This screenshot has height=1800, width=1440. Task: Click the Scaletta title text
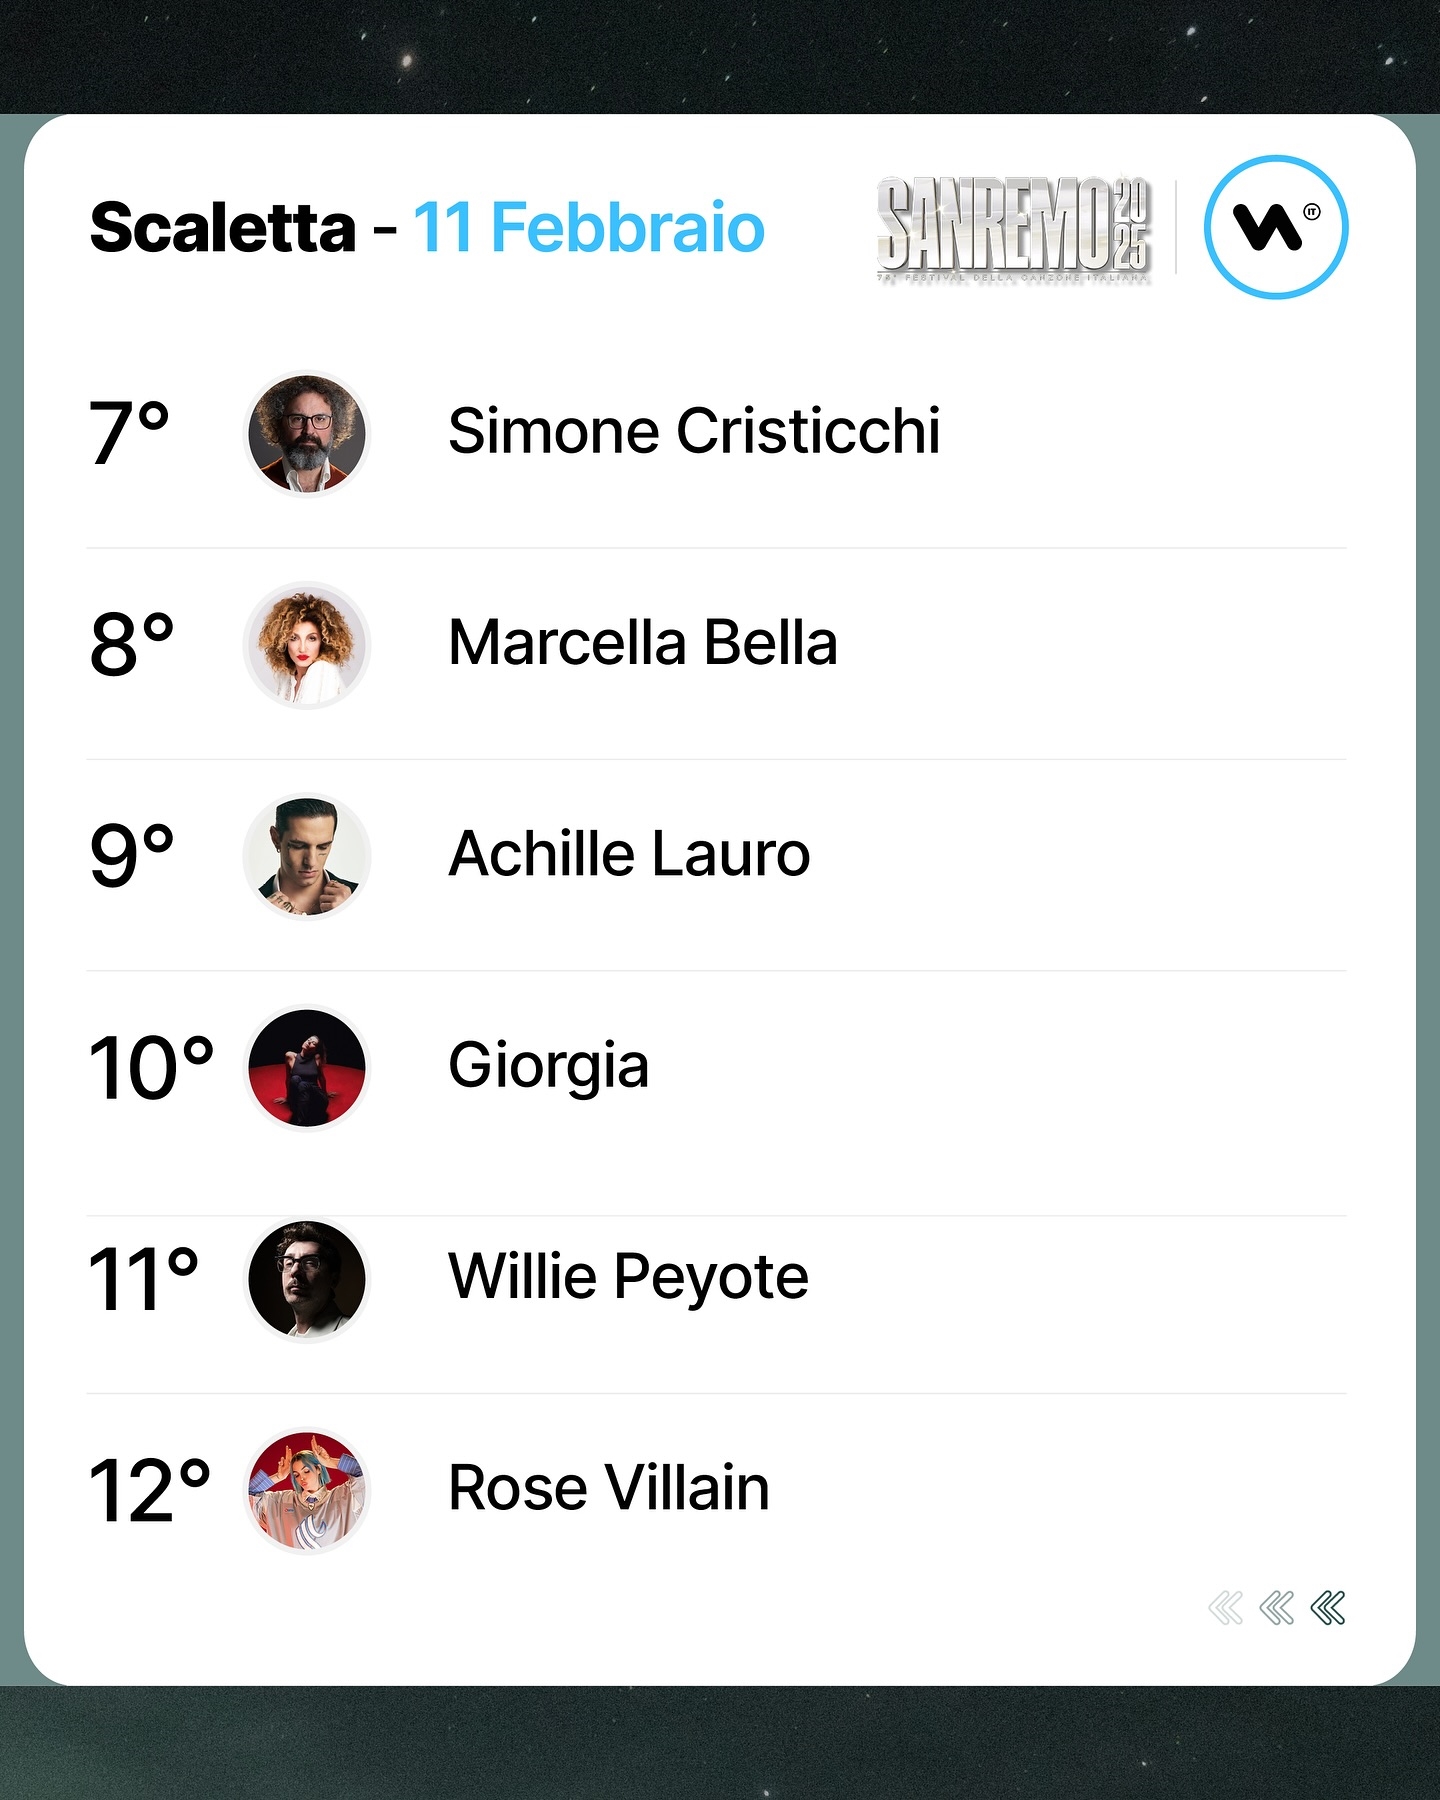pos(223,228)
